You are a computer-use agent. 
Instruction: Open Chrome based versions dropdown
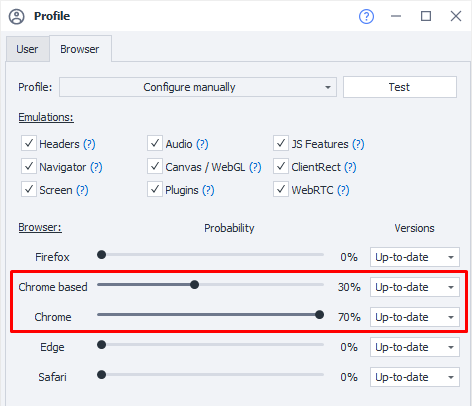point(415,287)
